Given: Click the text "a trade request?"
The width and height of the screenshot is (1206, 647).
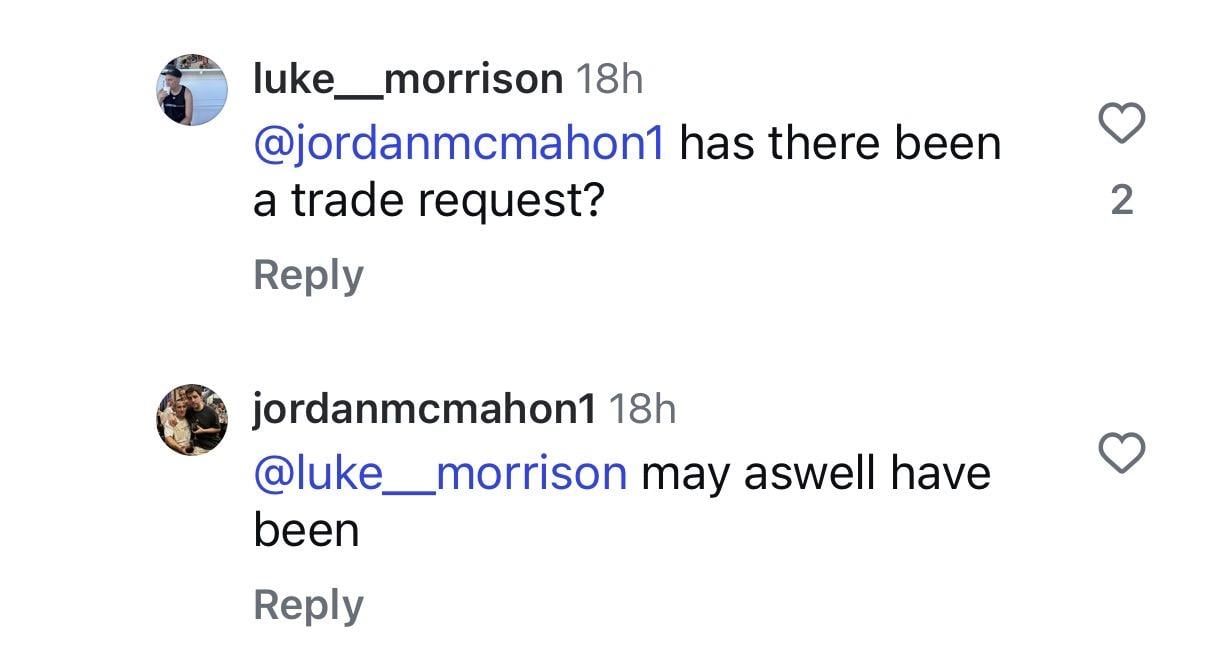Looking at the screenshot, I should pyautogui.click(x=429, y=201).
